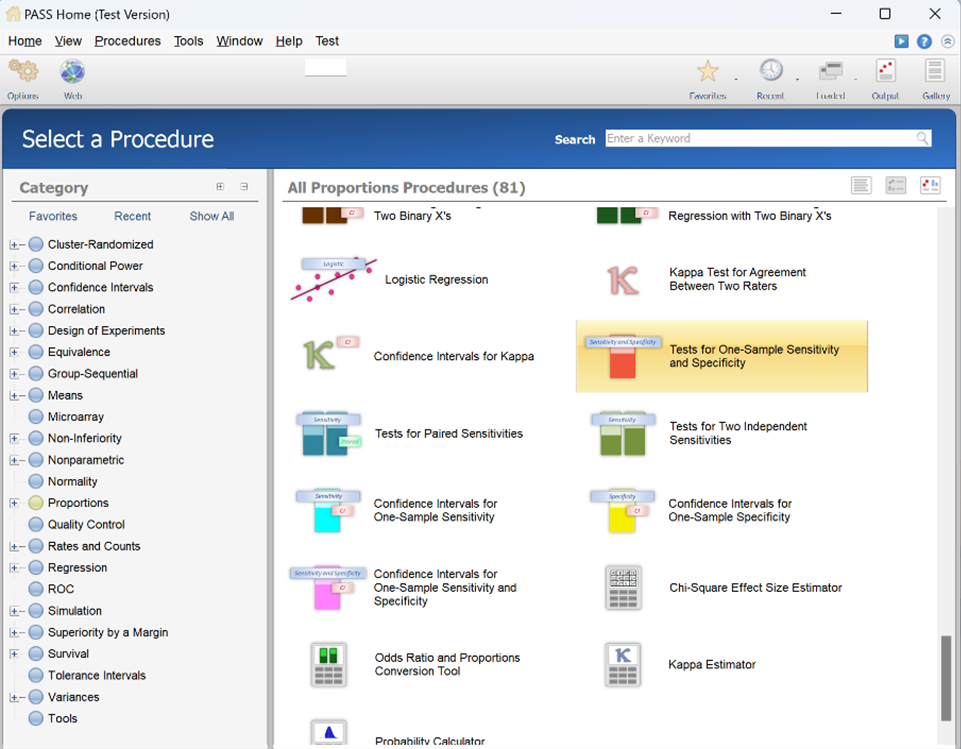The image size is (961, 749).
Task: Open the View menu
Action: 68,41
